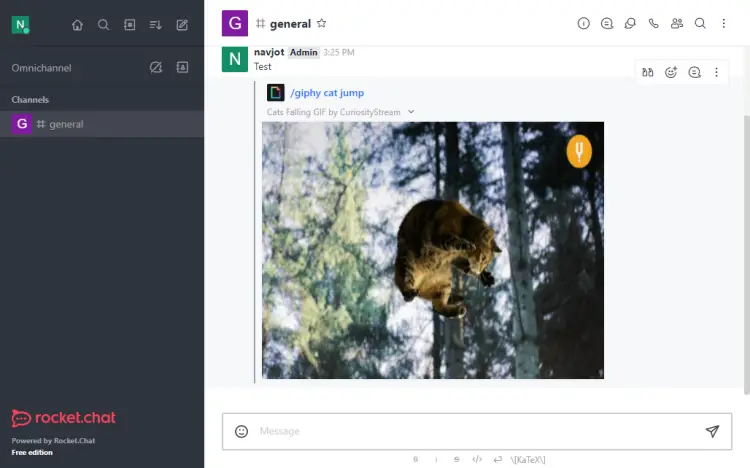Open Threads icon in channel header
Screen dimensions: 750x468
click(x=607, y=23)
